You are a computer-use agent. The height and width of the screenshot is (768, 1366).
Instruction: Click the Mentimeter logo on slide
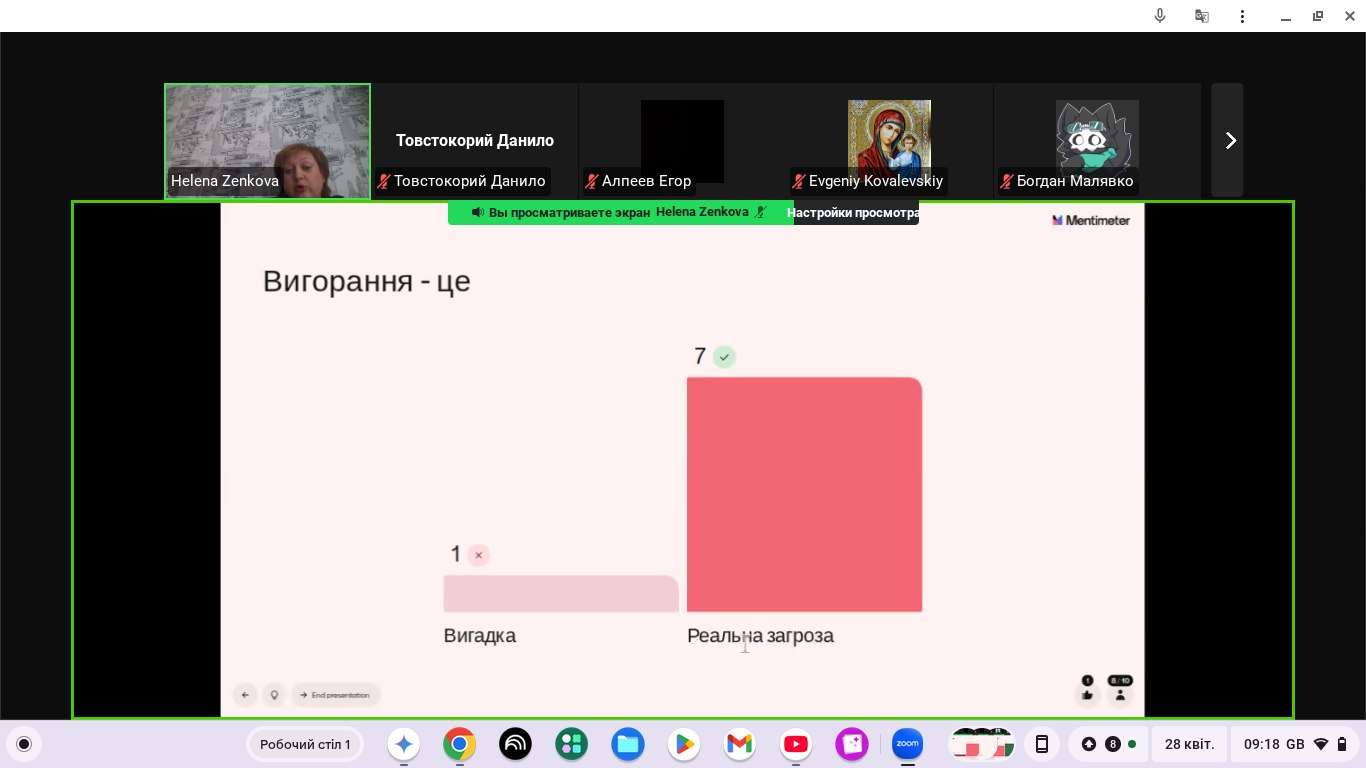[x=1091, y=220]
